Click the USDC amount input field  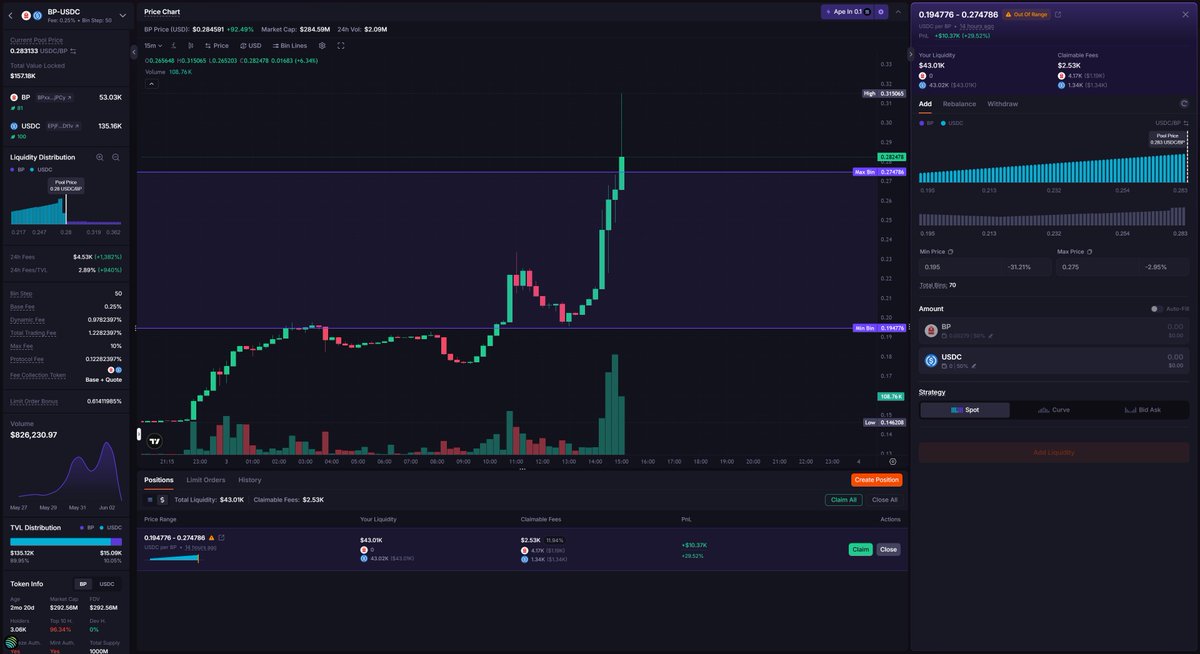(1054, 360)
